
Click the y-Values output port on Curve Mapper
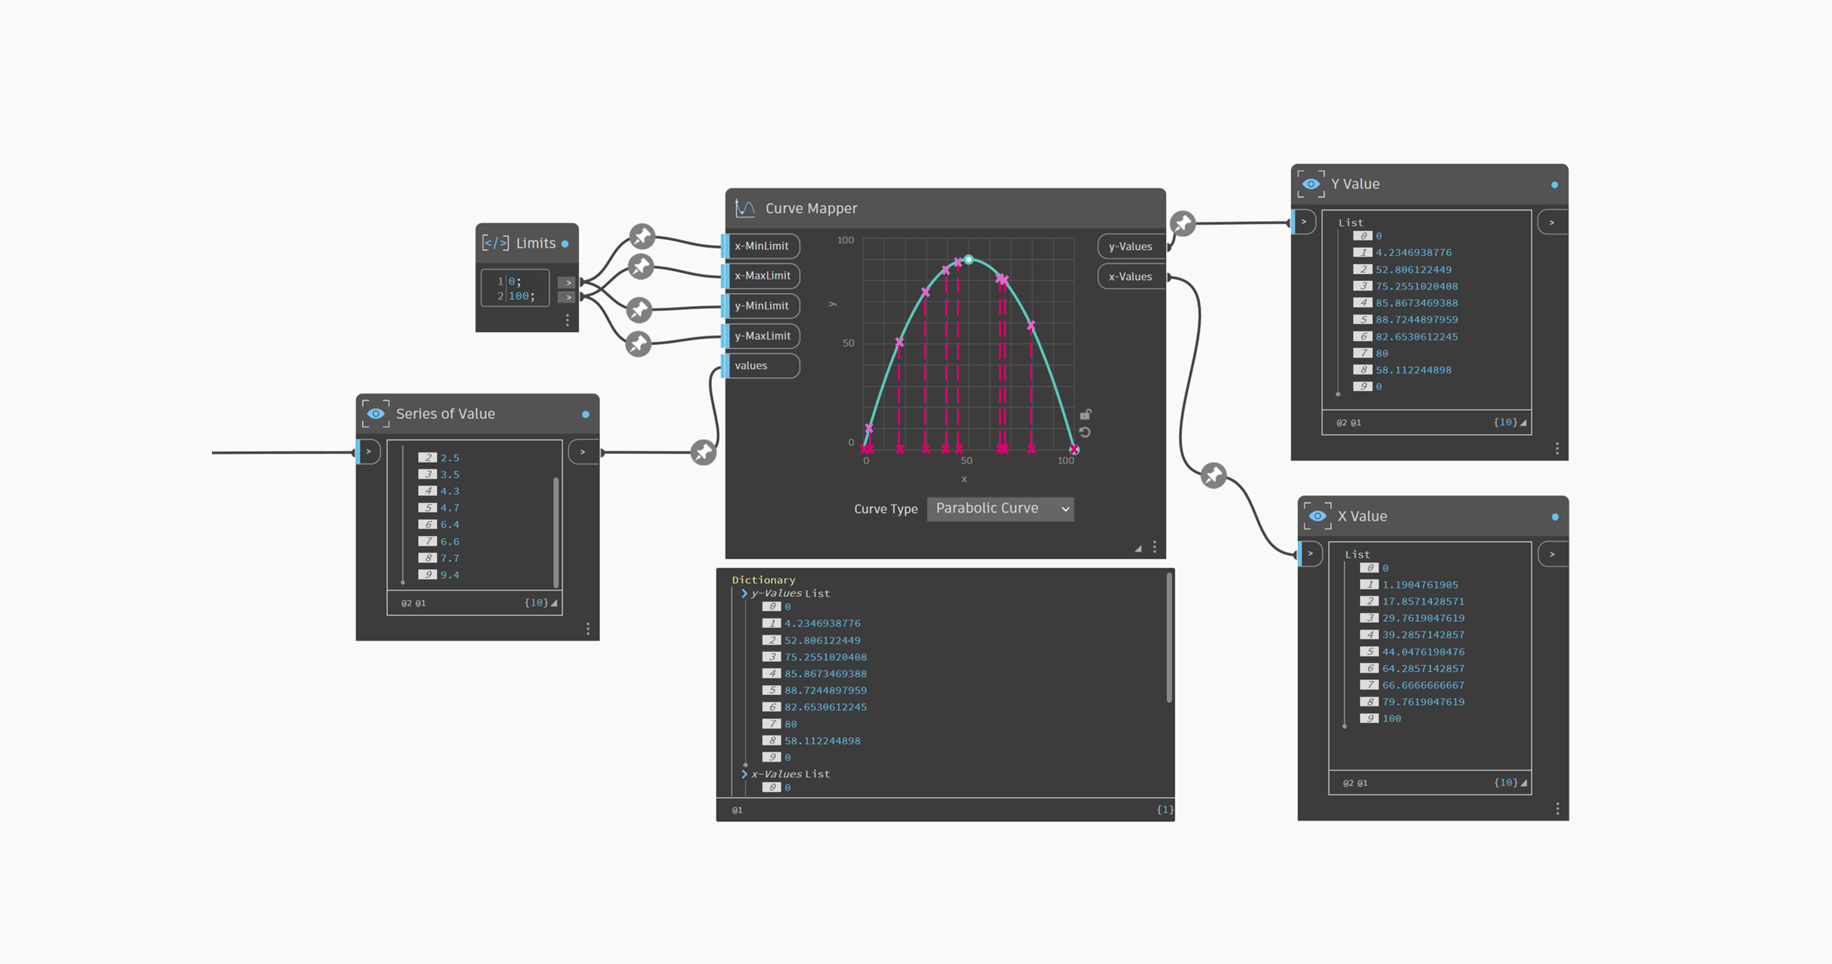(1130, 246)
